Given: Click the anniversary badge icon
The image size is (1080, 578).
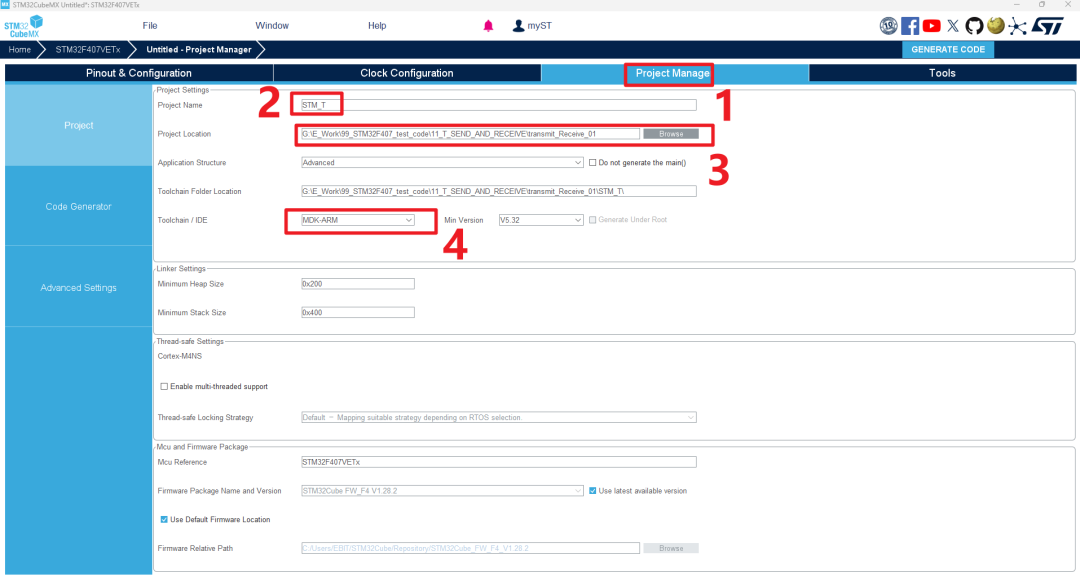Looking at the screenshot, I should click(889, 26).
